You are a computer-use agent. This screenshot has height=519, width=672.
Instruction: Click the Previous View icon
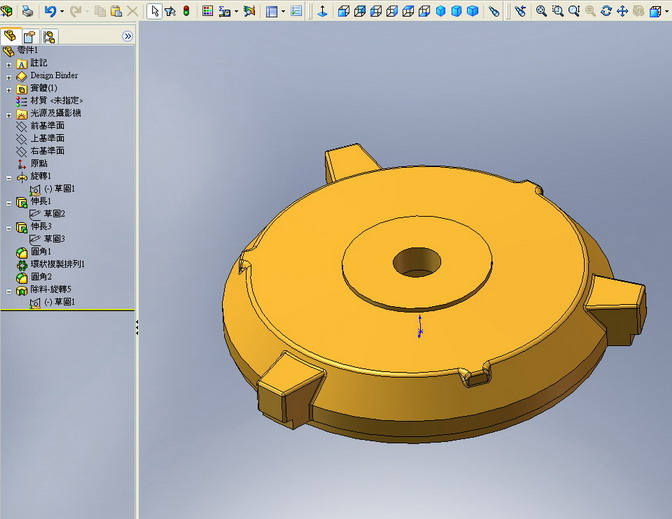tap(520, 11)
